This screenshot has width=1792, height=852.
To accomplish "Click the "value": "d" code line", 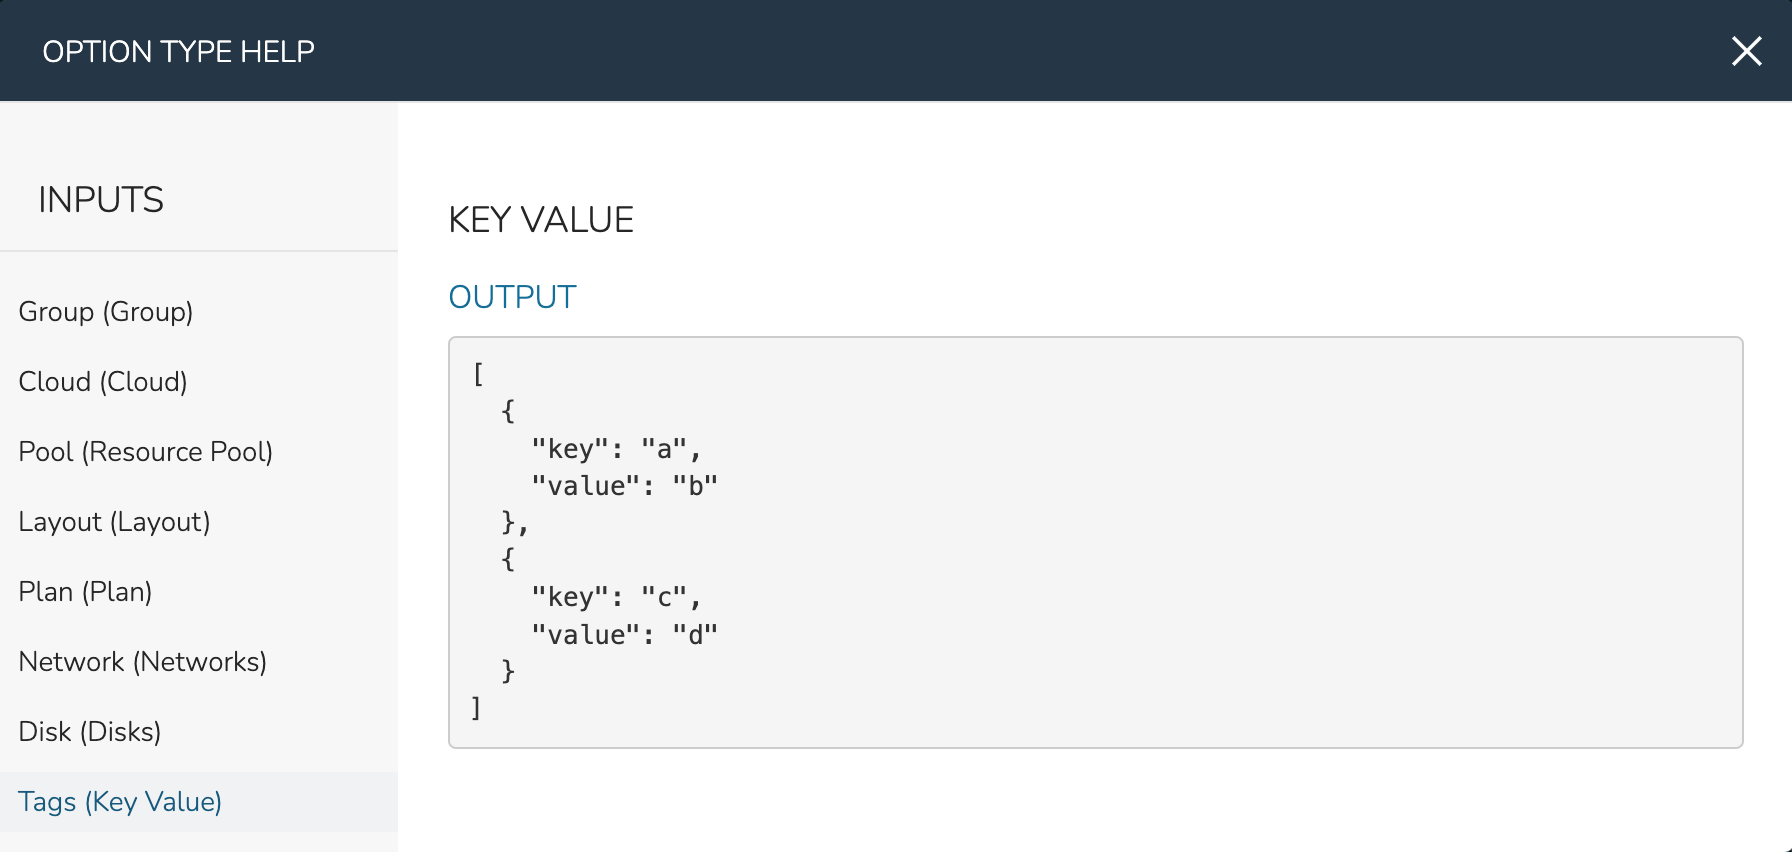I will [x=625, y=635].
